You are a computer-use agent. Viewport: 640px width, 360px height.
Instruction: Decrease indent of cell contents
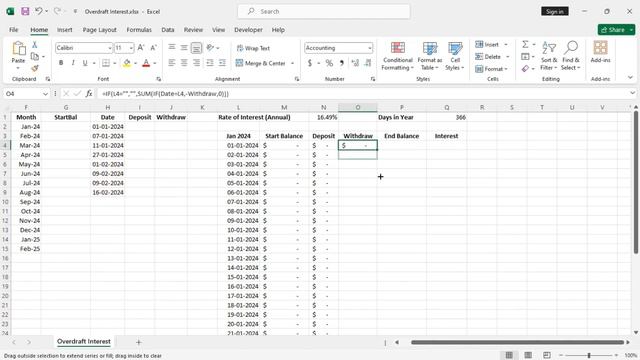click(210, 63)
